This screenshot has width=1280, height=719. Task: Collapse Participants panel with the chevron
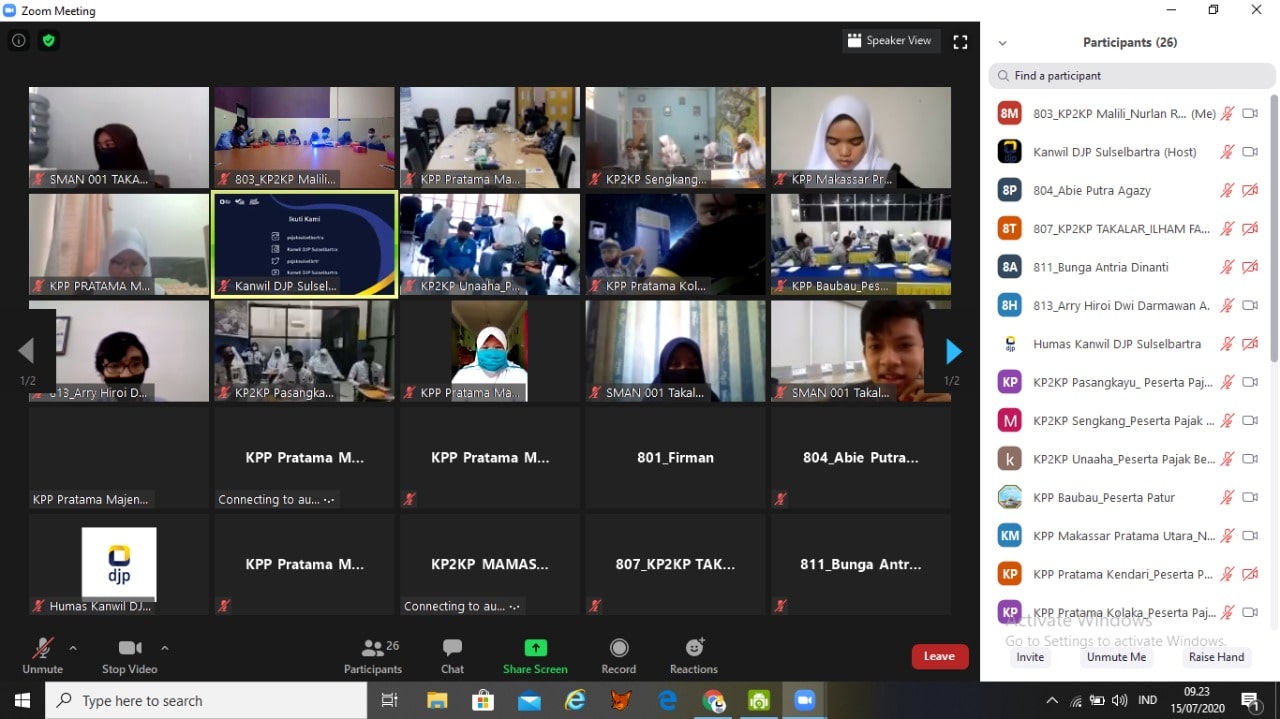pyautogui.click(x=1002, y=43)
